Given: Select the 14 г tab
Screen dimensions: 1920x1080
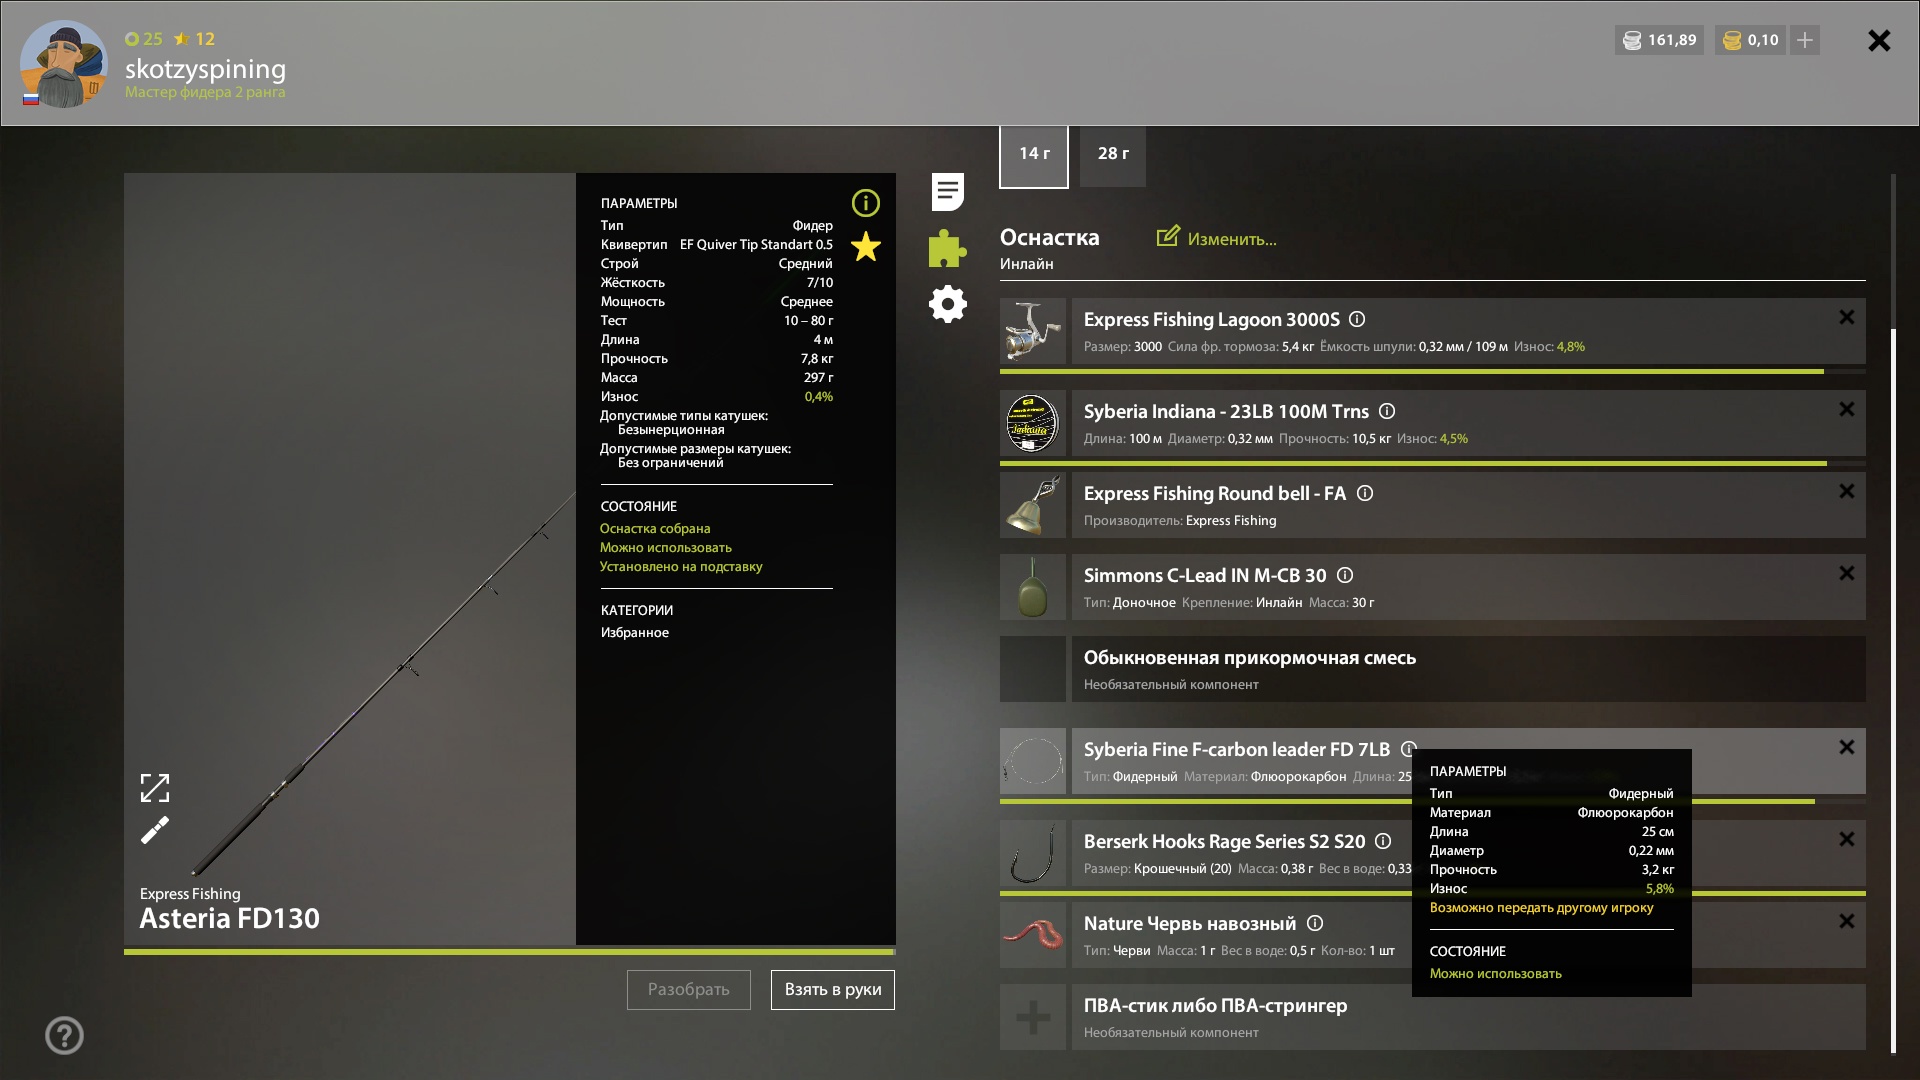Looking at the screenshot, I should 1034,155.
